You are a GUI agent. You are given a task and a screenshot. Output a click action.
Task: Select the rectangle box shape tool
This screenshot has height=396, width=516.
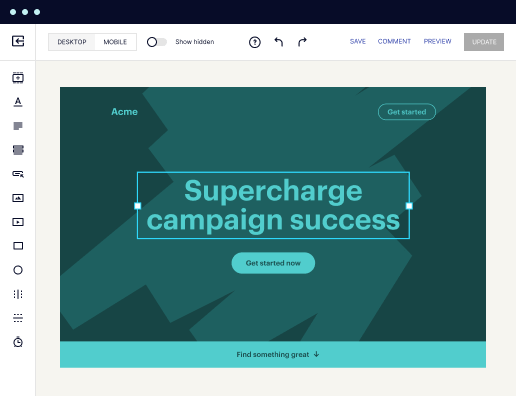click(x=18, y=246)
